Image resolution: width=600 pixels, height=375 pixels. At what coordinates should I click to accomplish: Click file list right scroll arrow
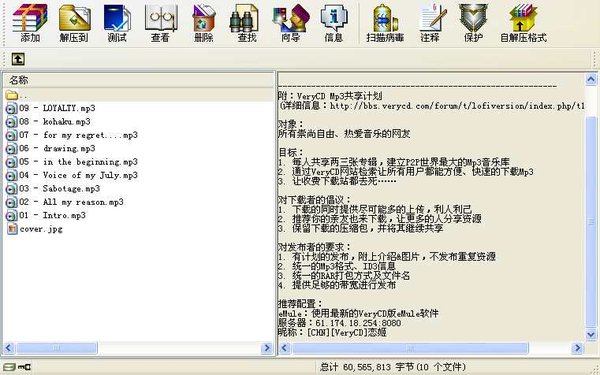click(x=267, y=348)
